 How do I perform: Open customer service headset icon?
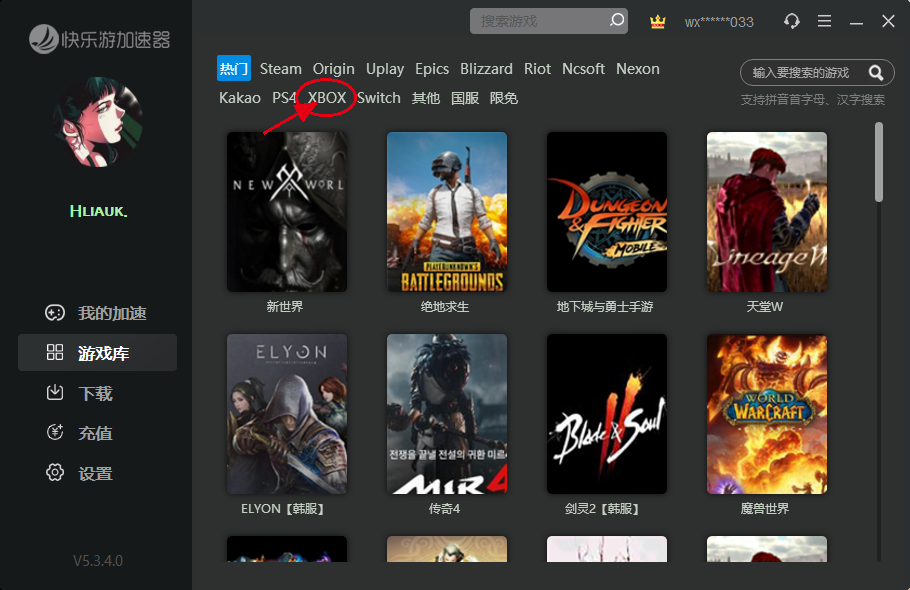tap(792, 21)
